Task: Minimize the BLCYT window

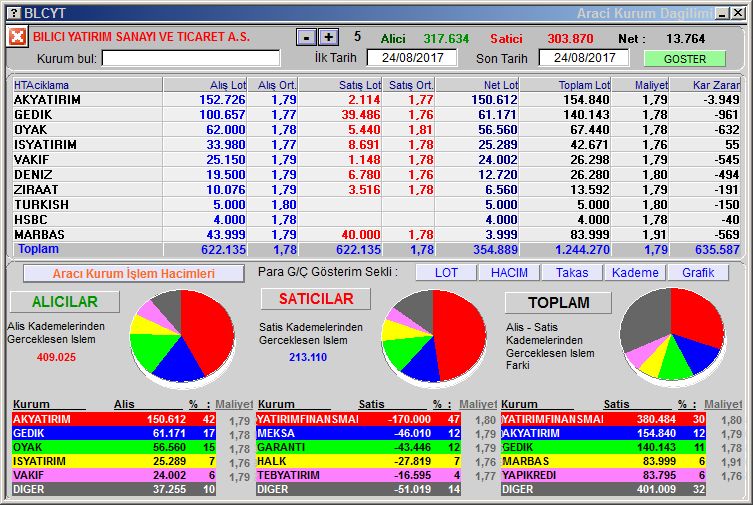Action: [x=722, y=13]
